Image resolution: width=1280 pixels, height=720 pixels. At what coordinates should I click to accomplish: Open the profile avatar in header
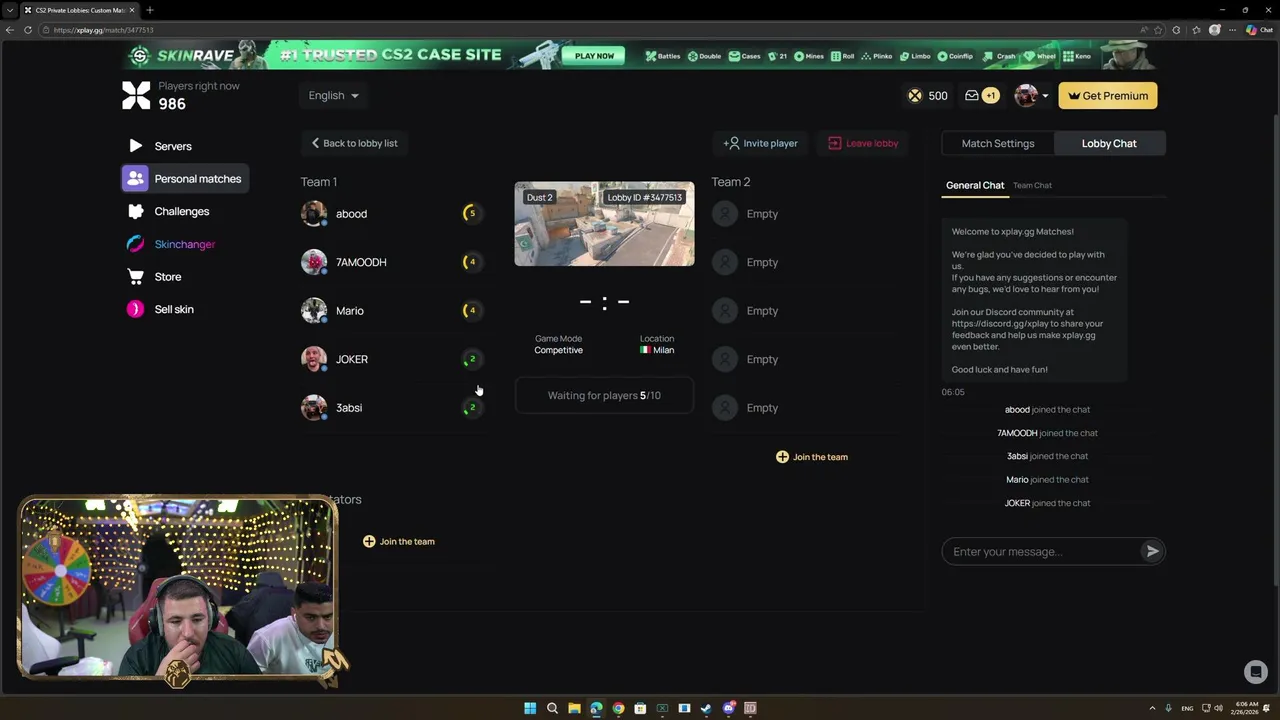[1026, 96]
